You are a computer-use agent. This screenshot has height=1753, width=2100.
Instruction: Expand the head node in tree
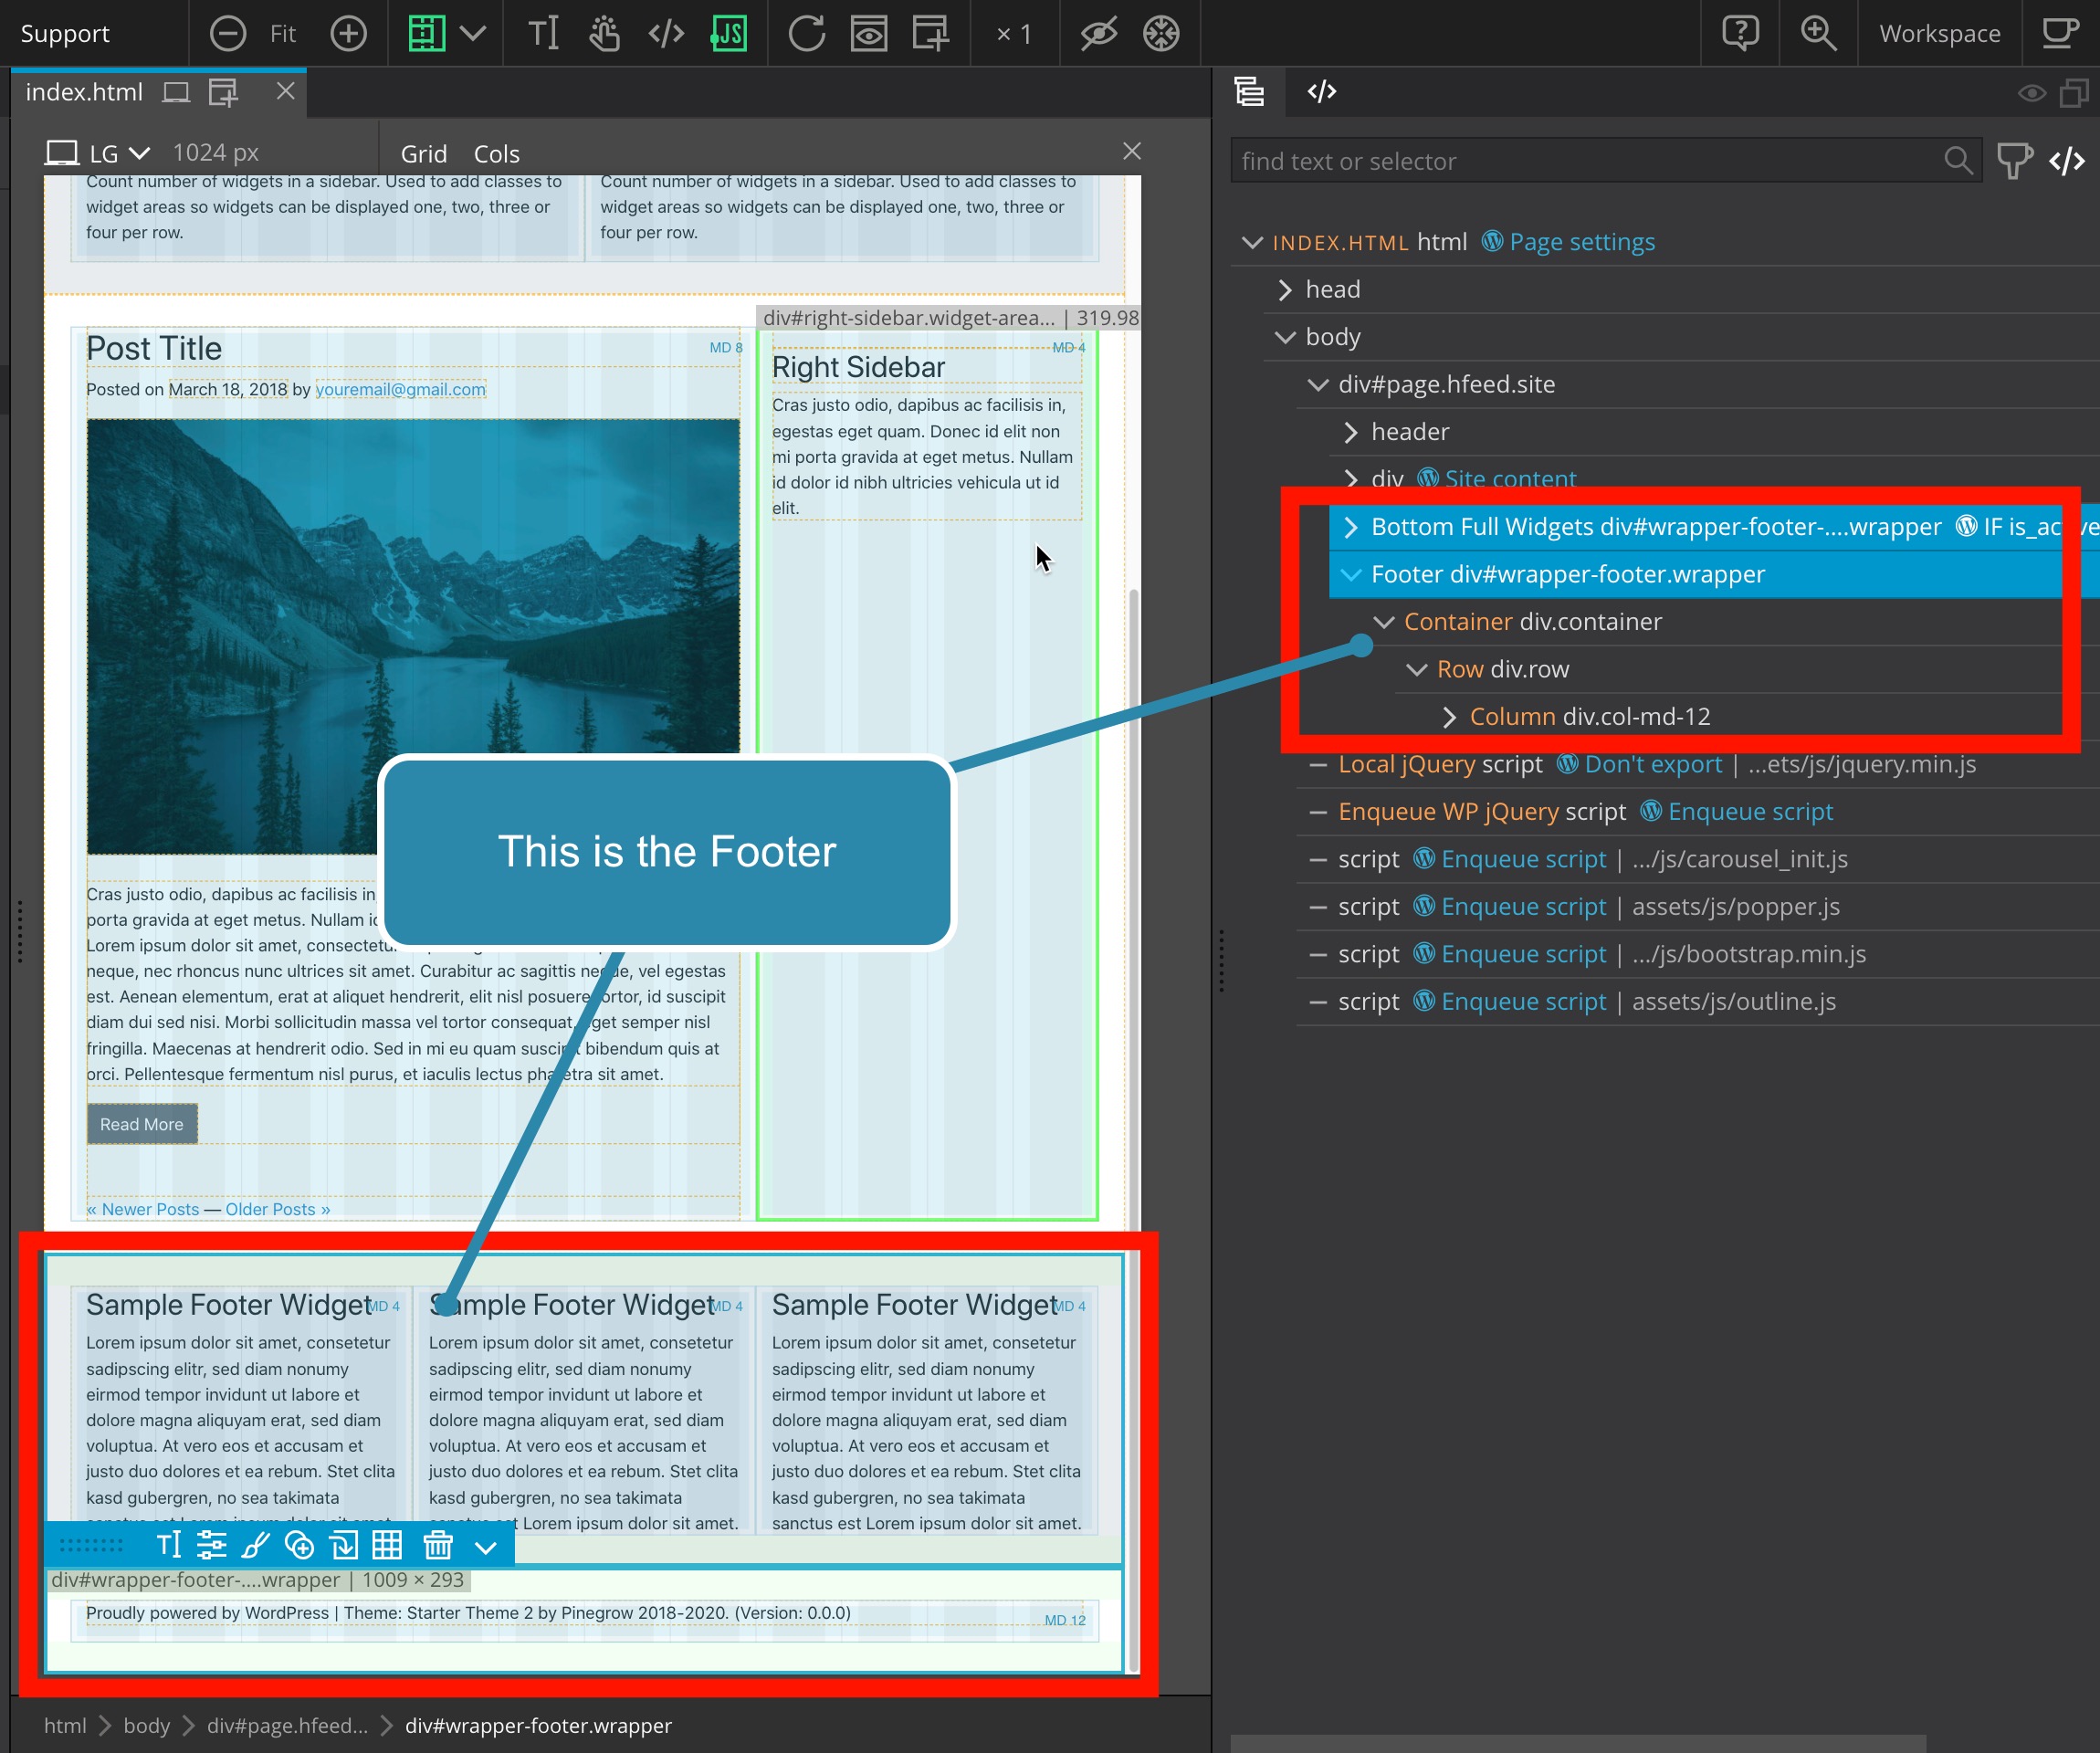[1285, 290]
